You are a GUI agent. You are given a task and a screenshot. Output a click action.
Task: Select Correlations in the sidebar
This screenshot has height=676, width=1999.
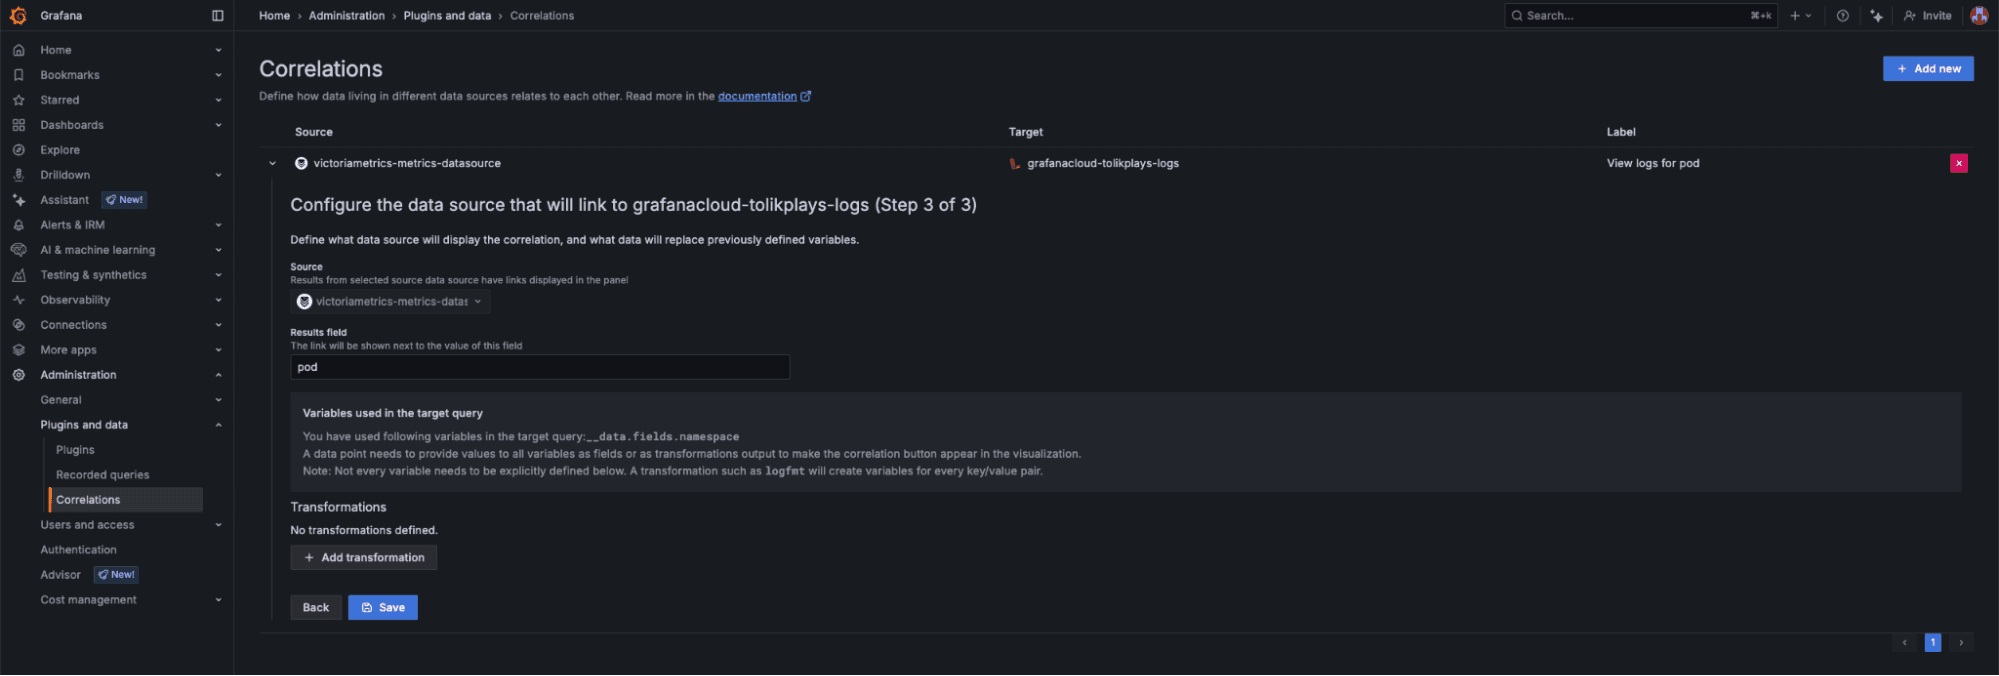pos(126,500)
